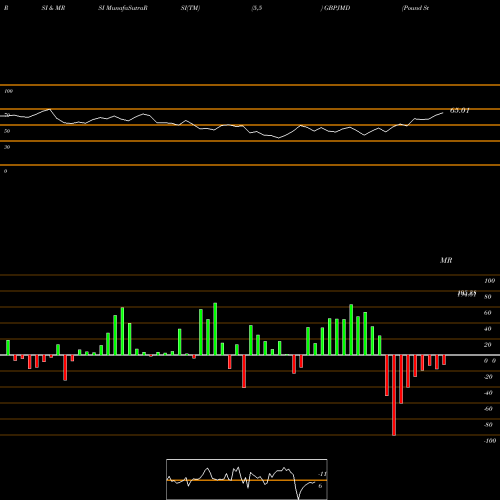
Task: Click the 'SI MunafaSutraR' header text
Action: pos(123,8)
